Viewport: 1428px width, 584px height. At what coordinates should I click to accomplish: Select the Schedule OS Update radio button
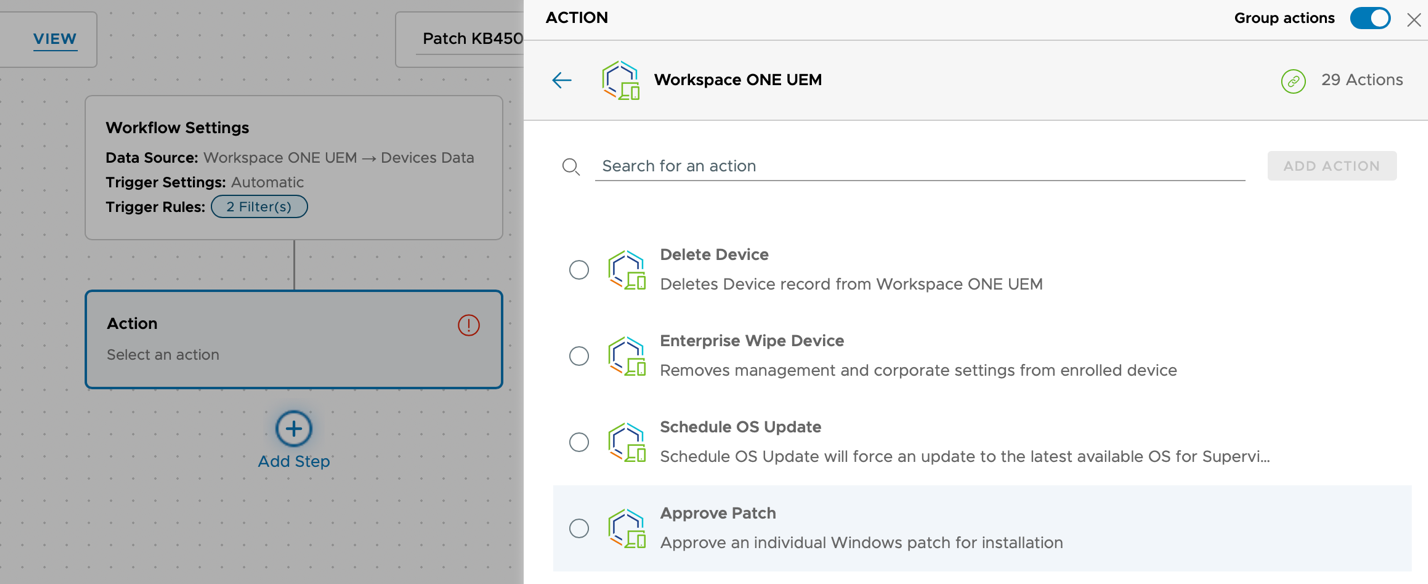(579, 442)
